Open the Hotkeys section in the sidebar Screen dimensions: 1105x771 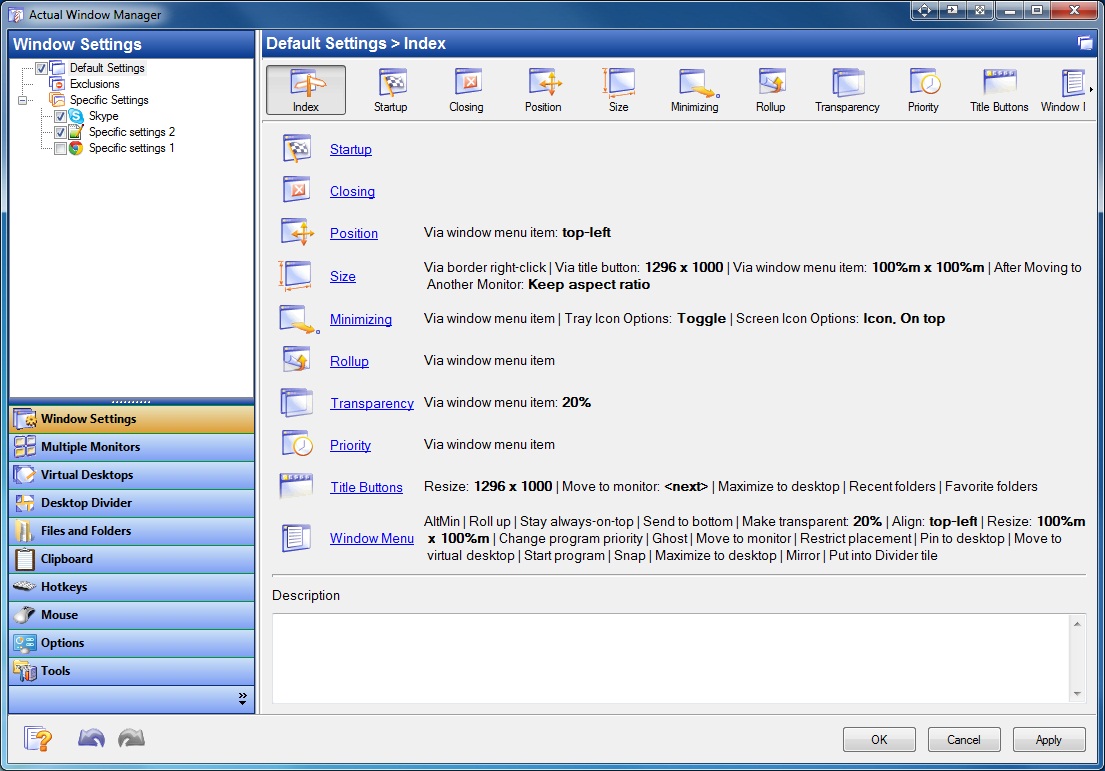point(130,587)
